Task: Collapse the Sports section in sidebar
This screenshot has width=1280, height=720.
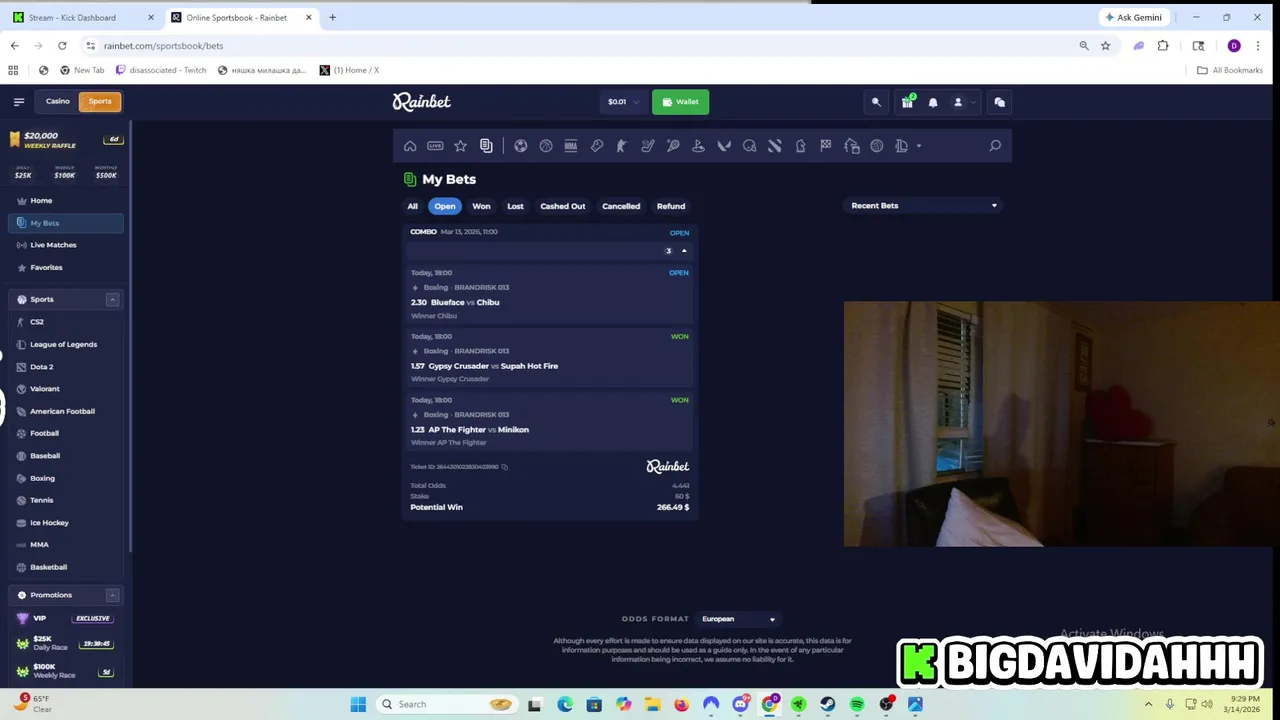Action: tap(112, 299)
